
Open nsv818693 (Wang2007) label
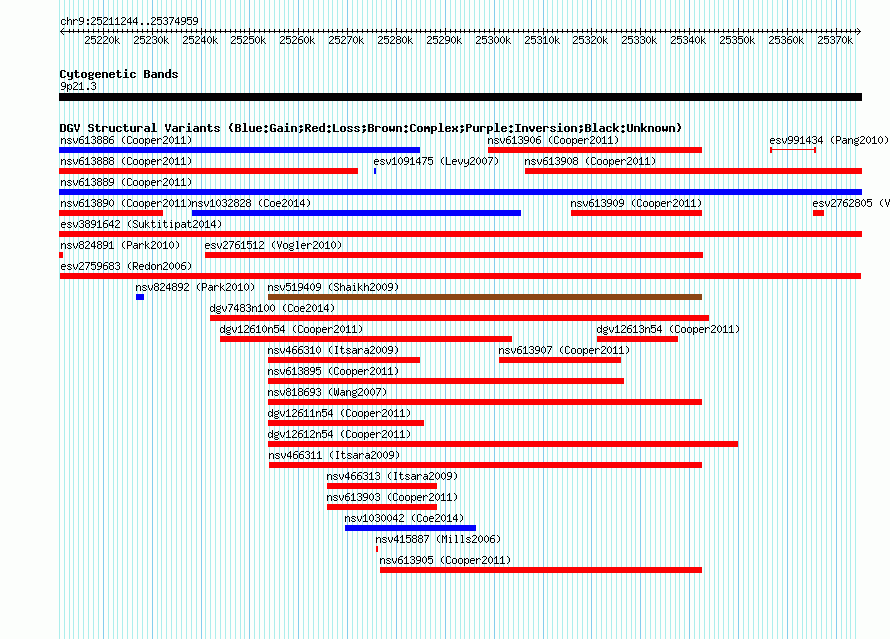327,392
